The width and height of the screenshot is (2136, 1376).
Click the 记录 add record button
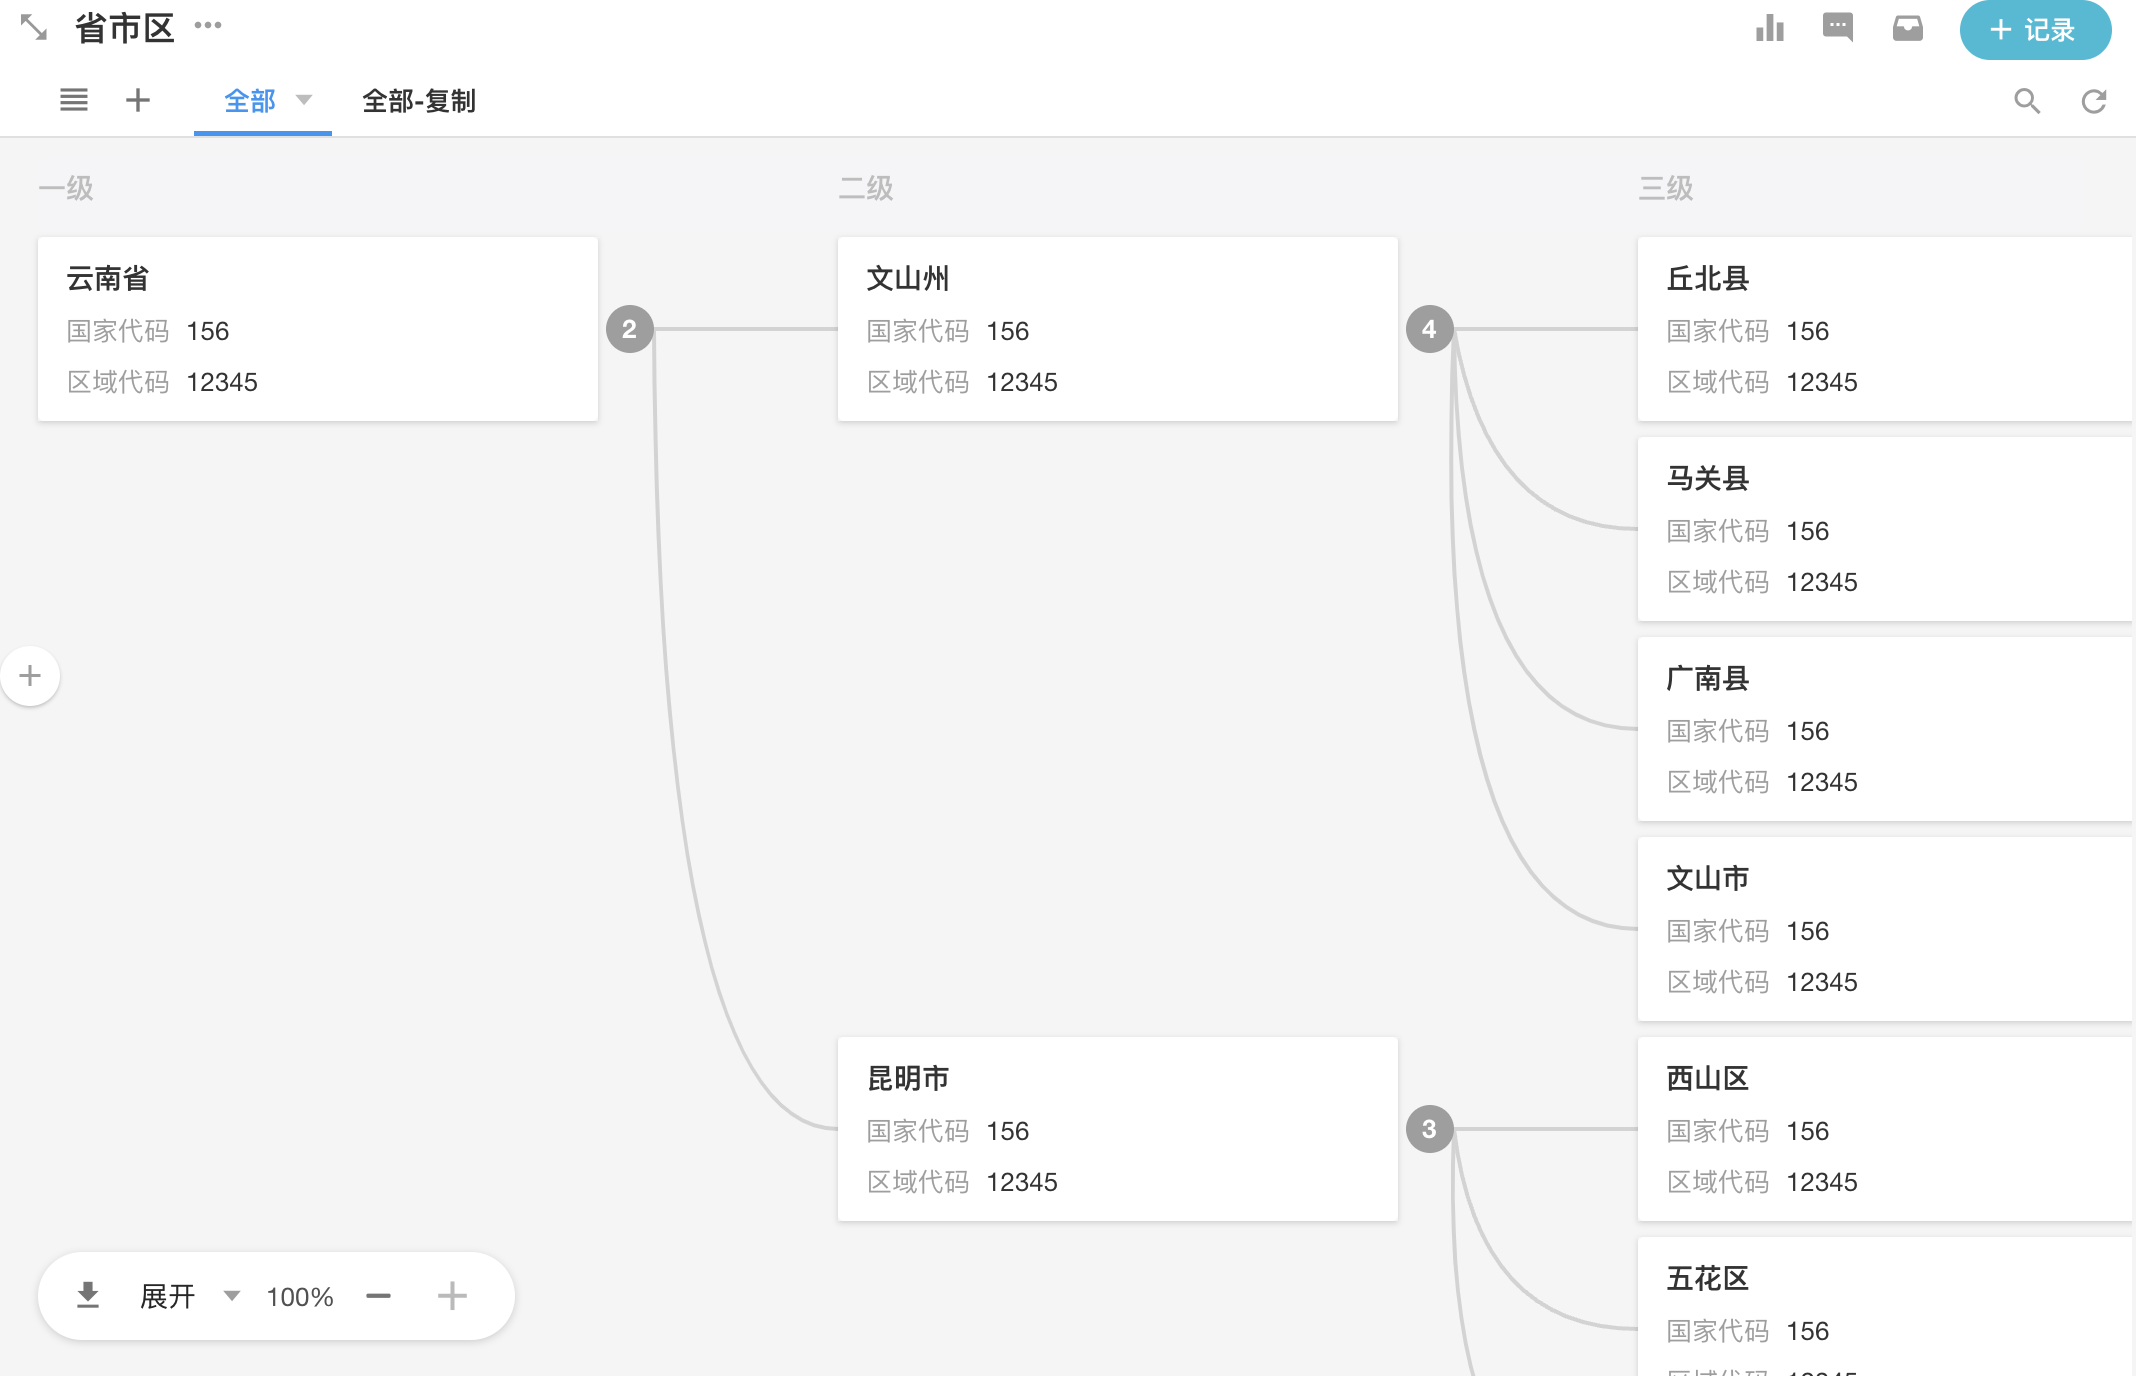[2034, 30]
